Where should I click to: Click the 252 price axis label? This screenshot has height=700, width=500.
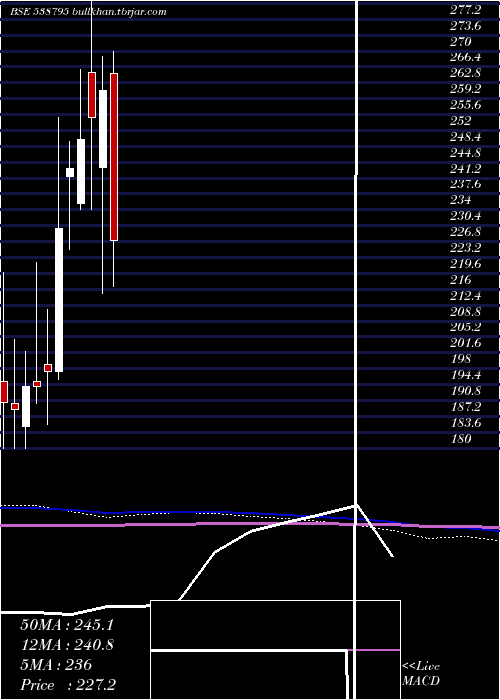pyautogui.click(x=460, y=121)
